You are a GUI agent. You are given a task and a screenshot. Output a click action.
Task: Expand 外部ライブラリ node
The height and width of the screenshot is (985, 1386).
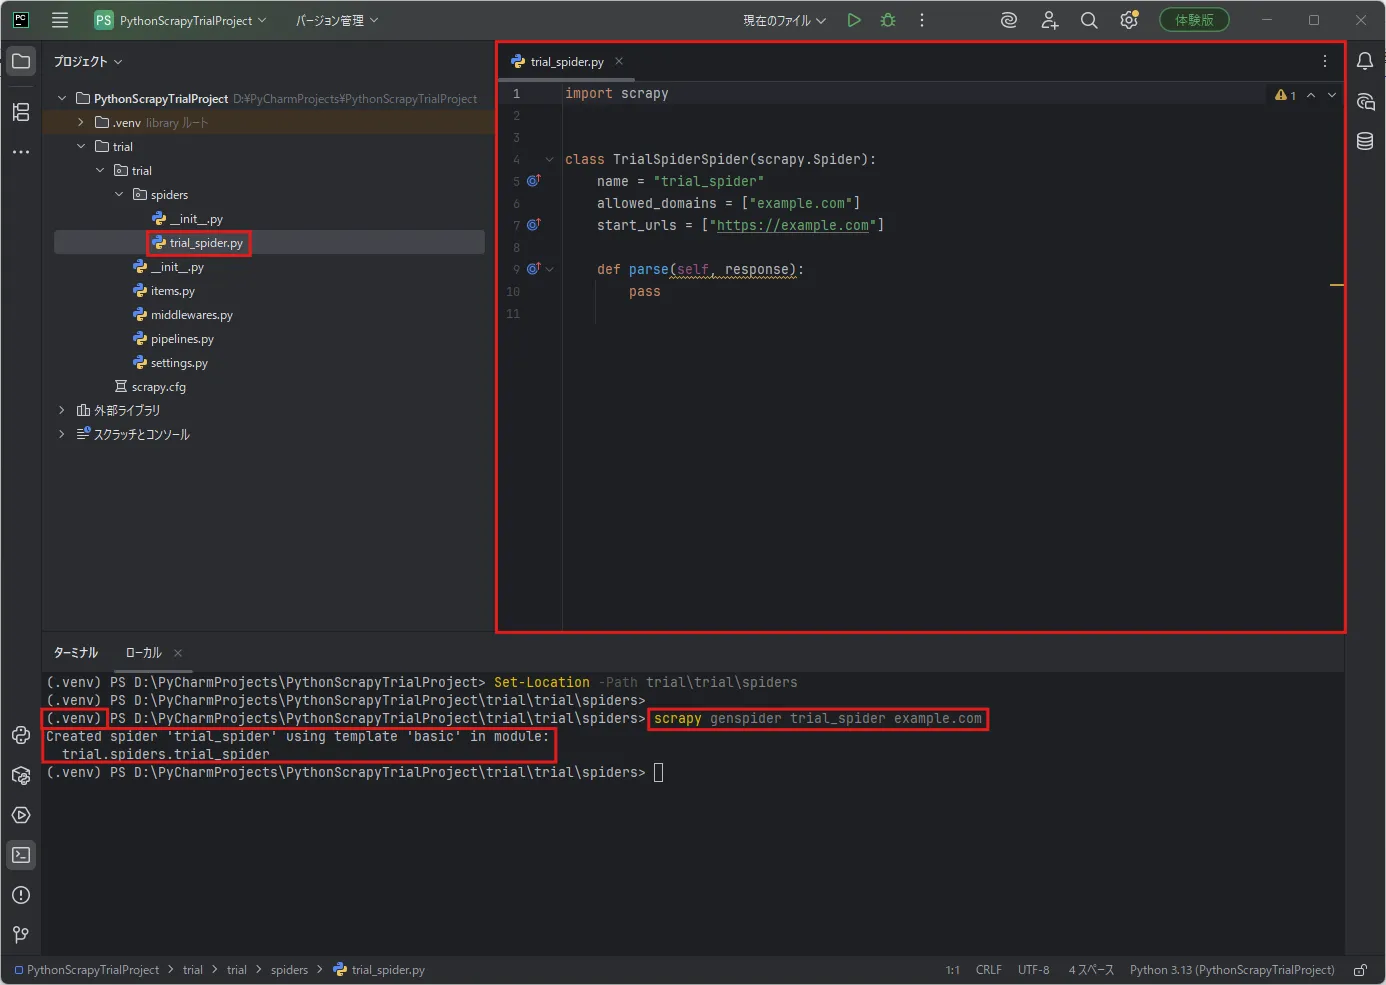click(62, 410)
